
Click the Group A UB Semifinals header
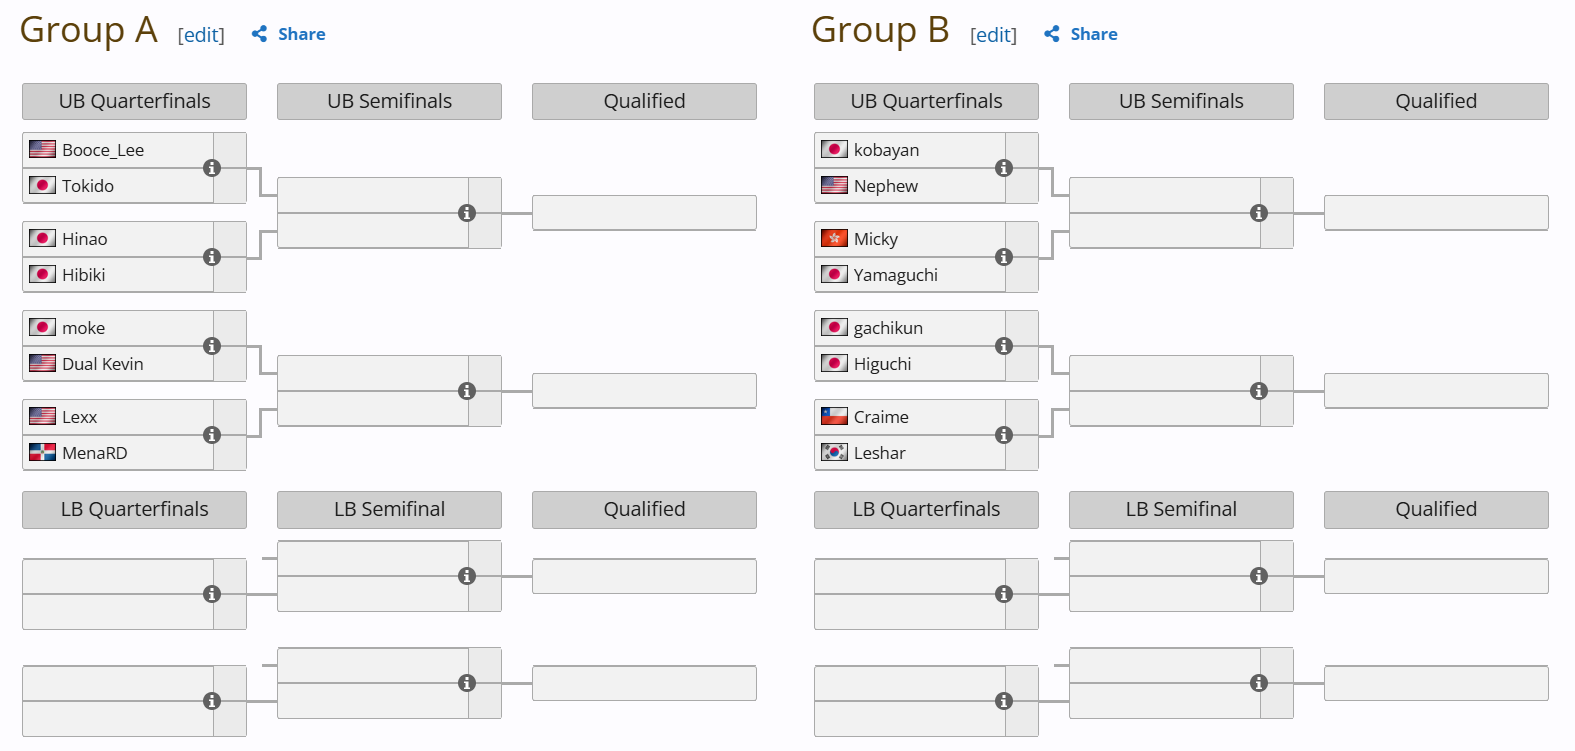click(389, 101)
